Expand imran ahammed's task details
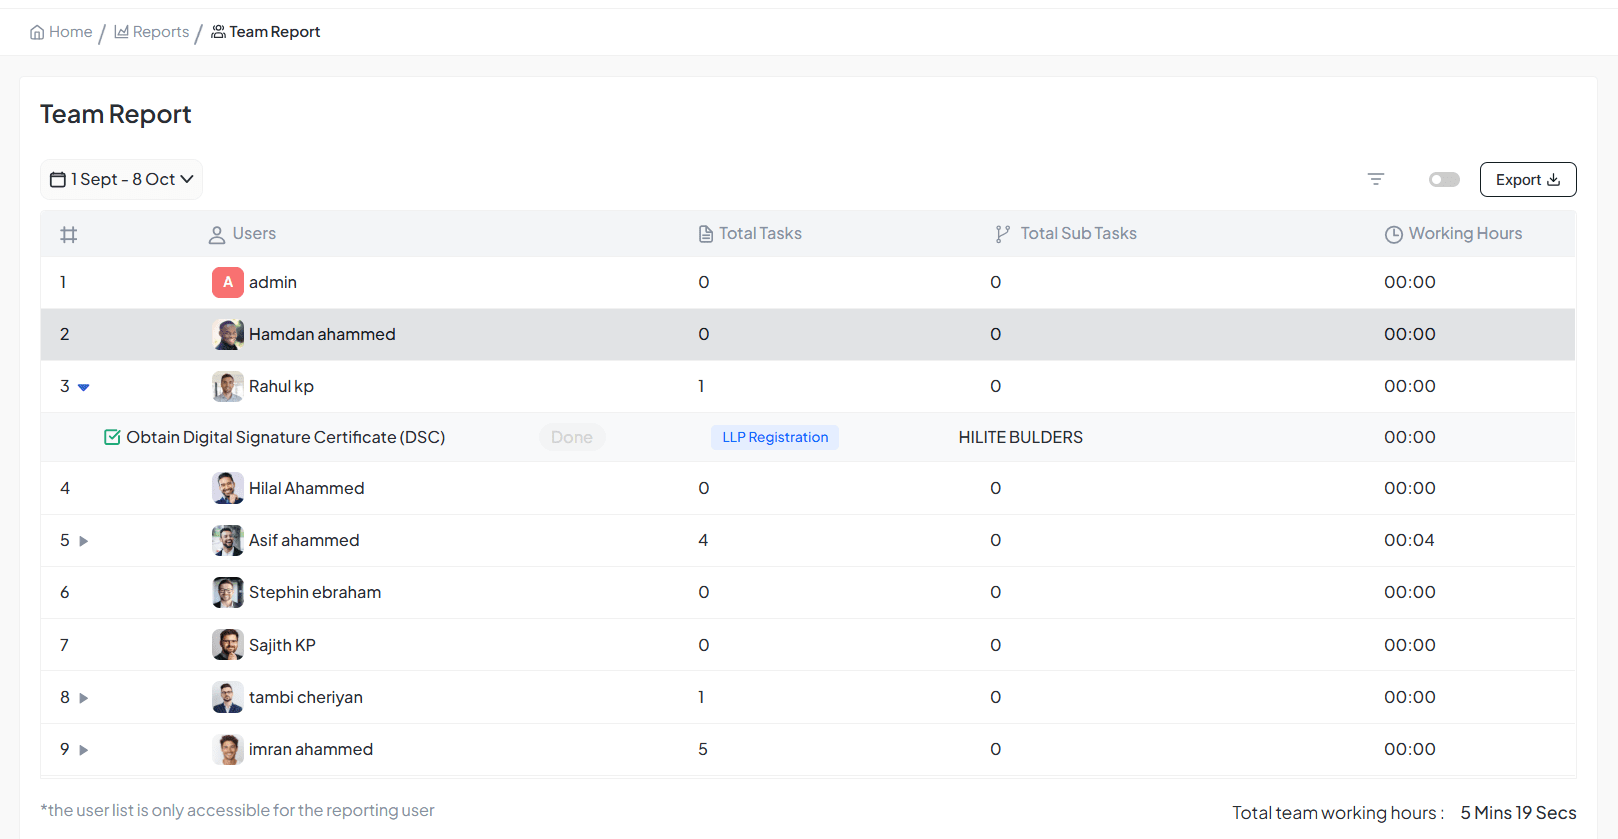This screenshot has width=1618, height=839. click(84, 750)
